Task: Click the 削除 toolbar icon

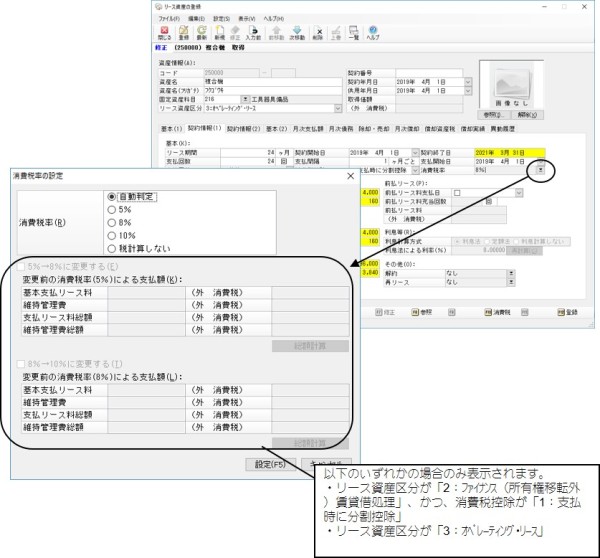Action: point(320,31)
